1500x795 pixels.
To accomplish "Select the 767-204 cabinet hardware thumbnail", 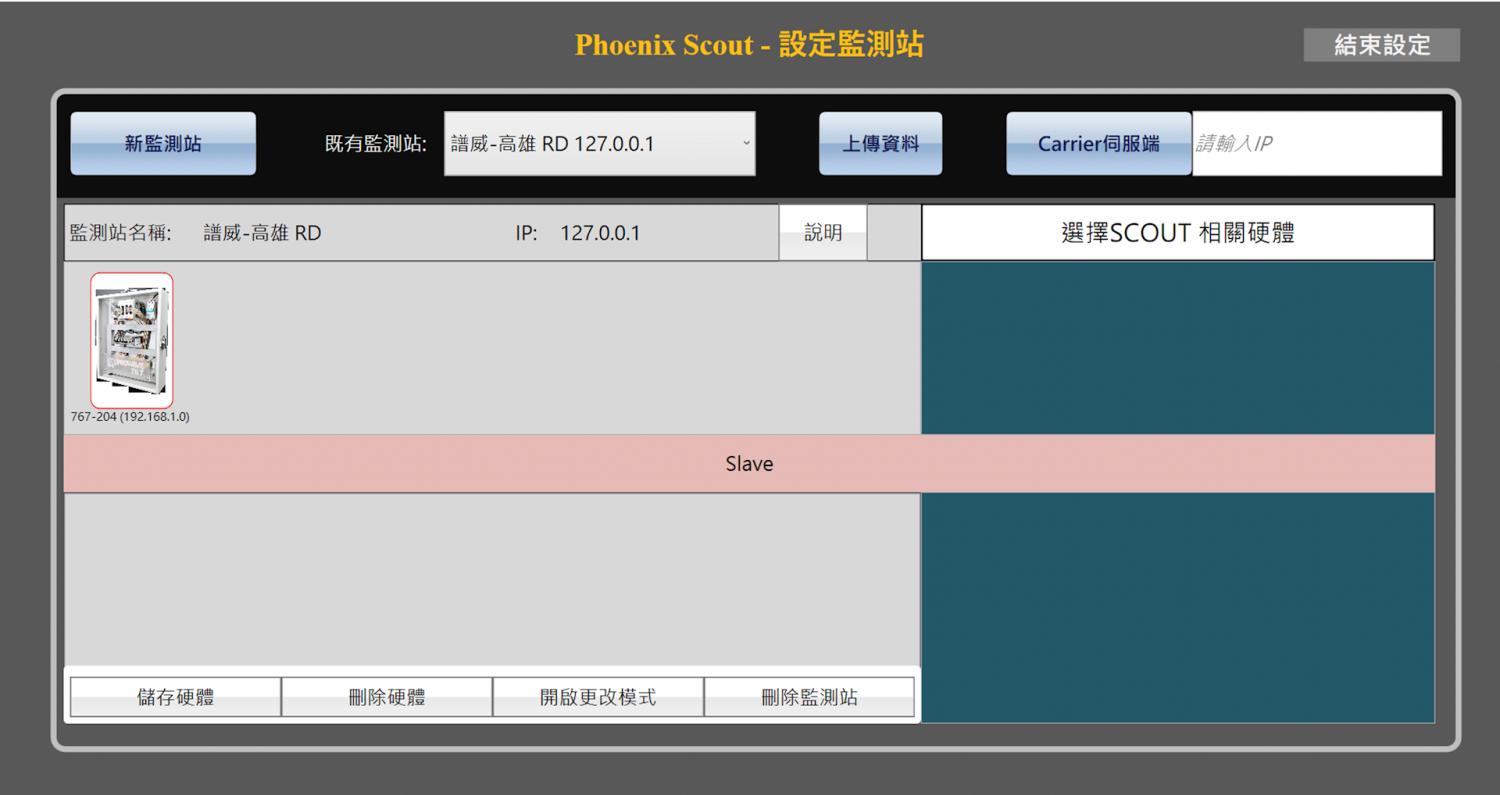I will 132,340.
